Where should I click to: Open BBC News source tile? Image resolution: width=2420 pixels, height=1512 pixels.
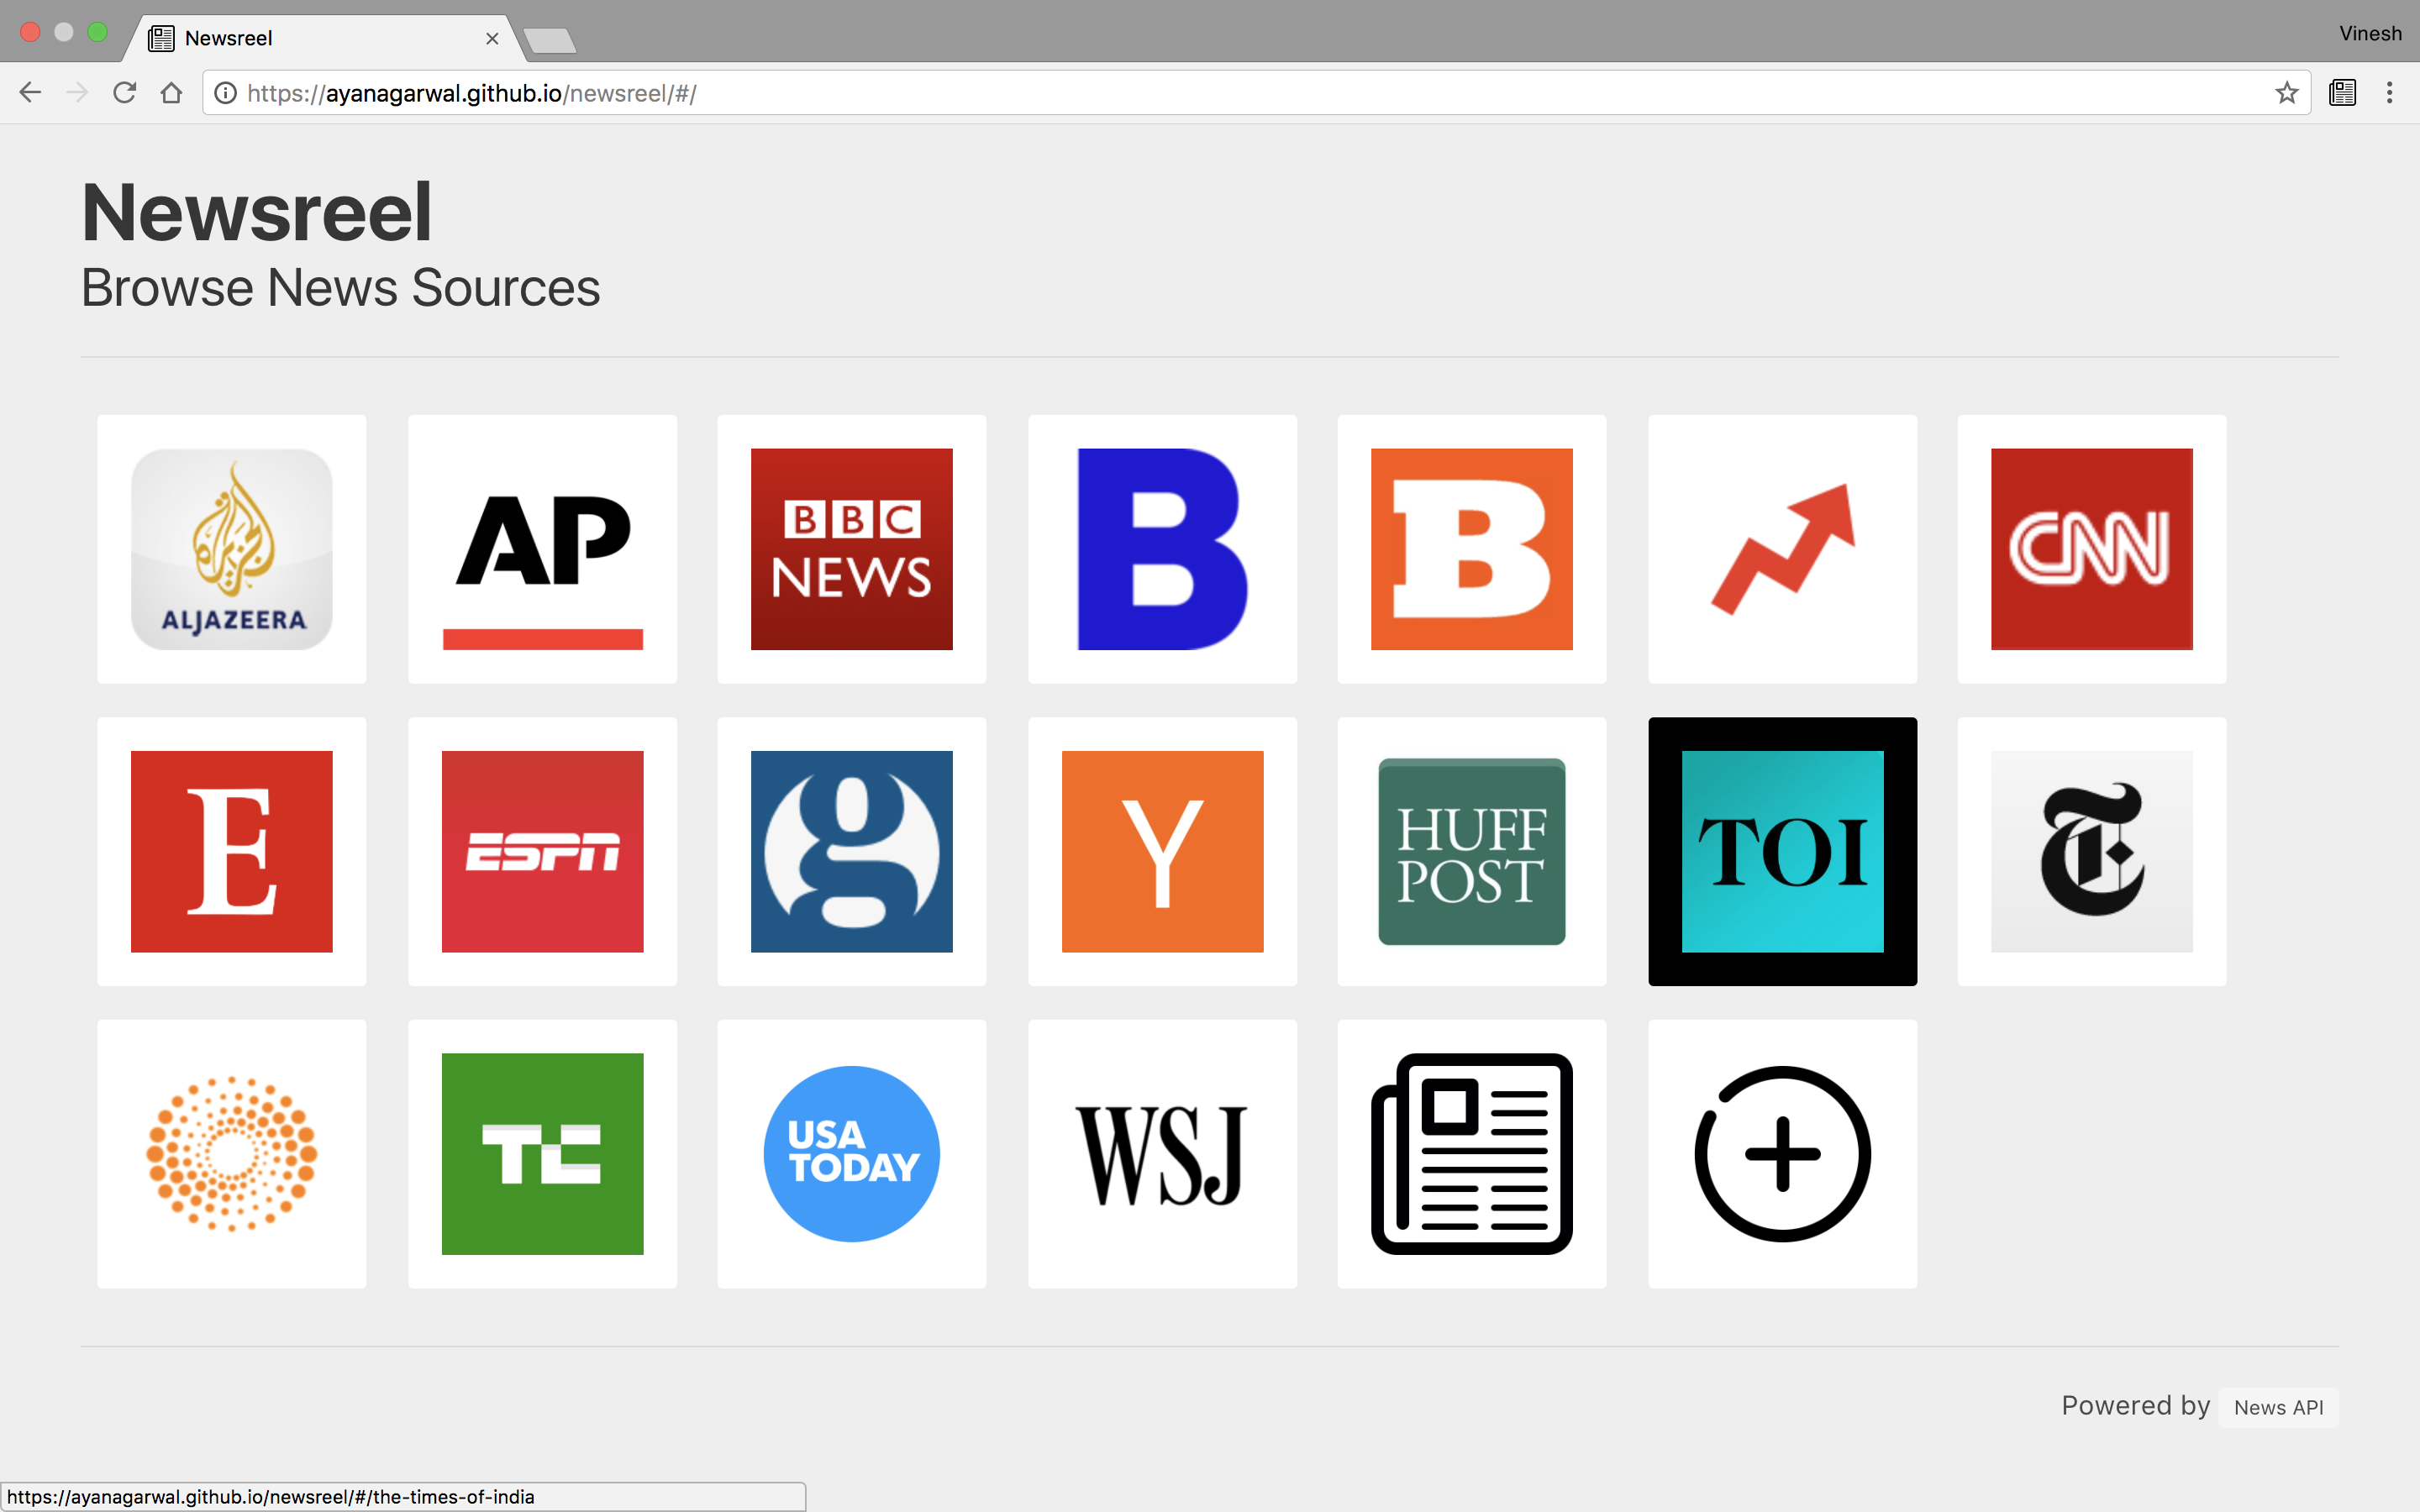pos(851,549)
